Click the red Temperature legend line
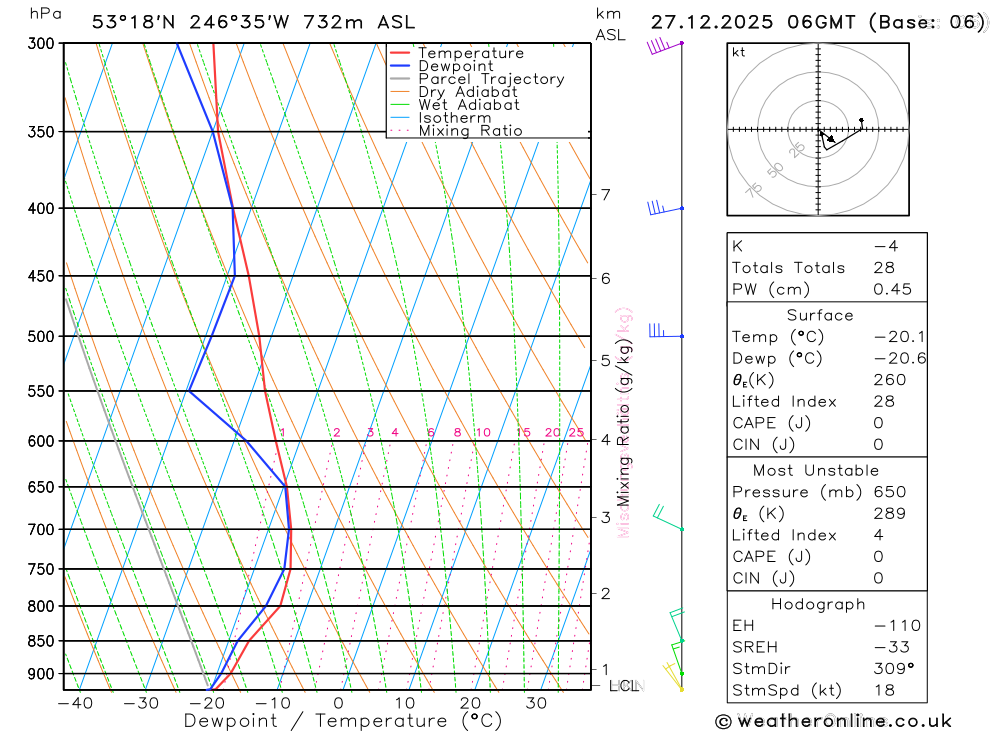Viewport: 1000px width, 733px height. point(399,53)
